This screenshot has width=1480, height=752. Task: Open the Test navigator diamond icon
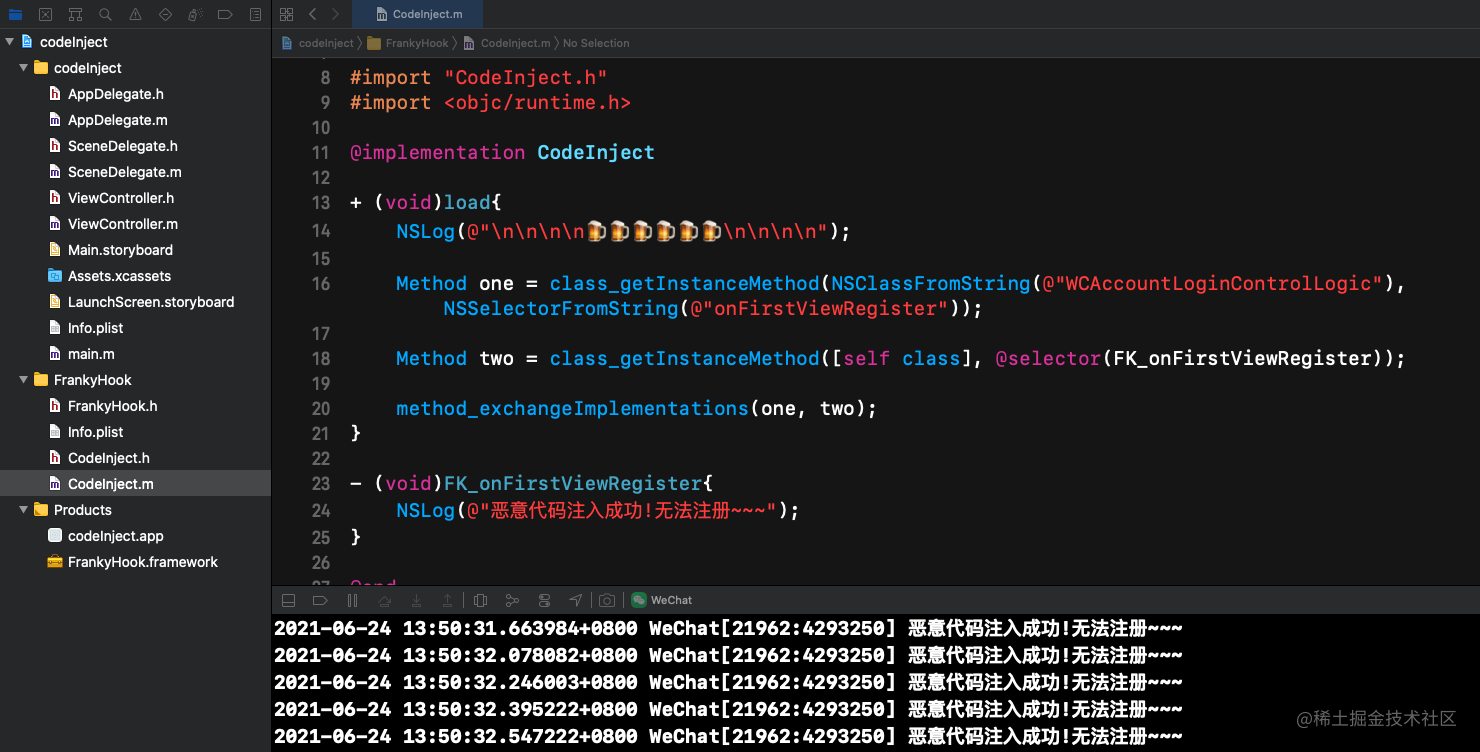165,15
